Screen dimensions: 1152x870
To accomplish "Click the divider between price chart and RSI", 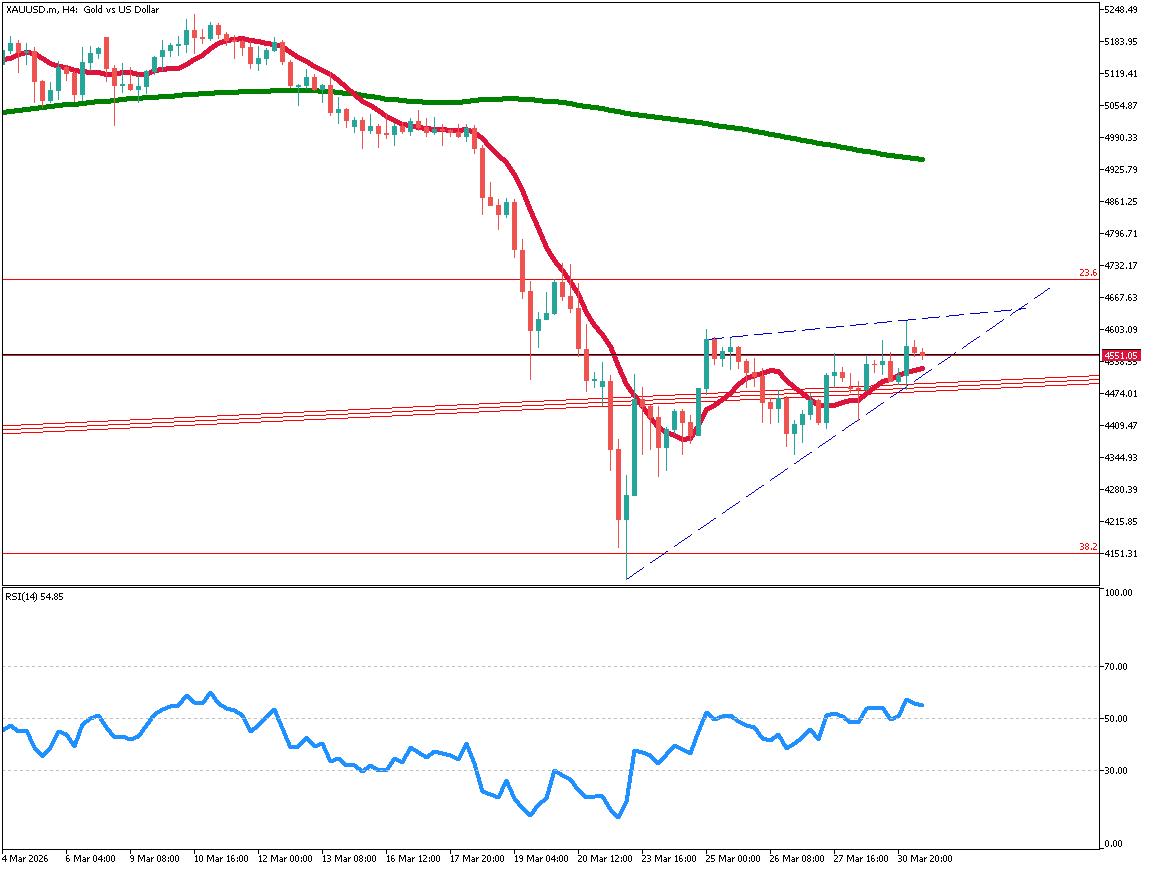I will coord(550,586).
